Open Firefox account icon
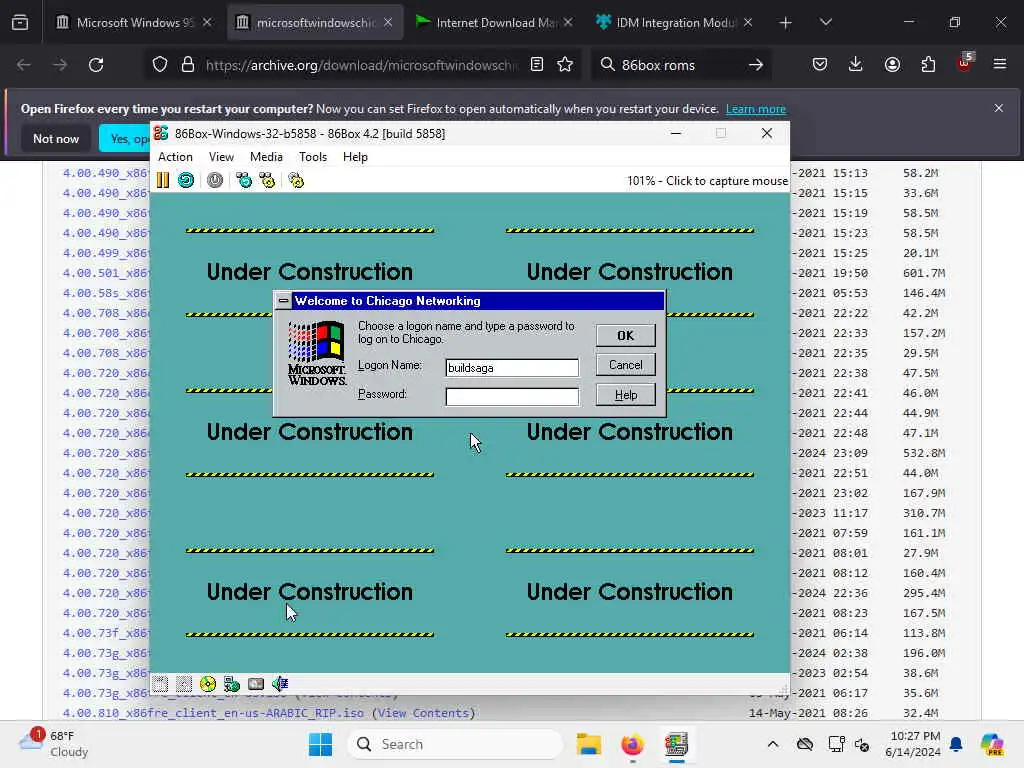This screenshot has width=1024, height=768. tap(892, 65)
